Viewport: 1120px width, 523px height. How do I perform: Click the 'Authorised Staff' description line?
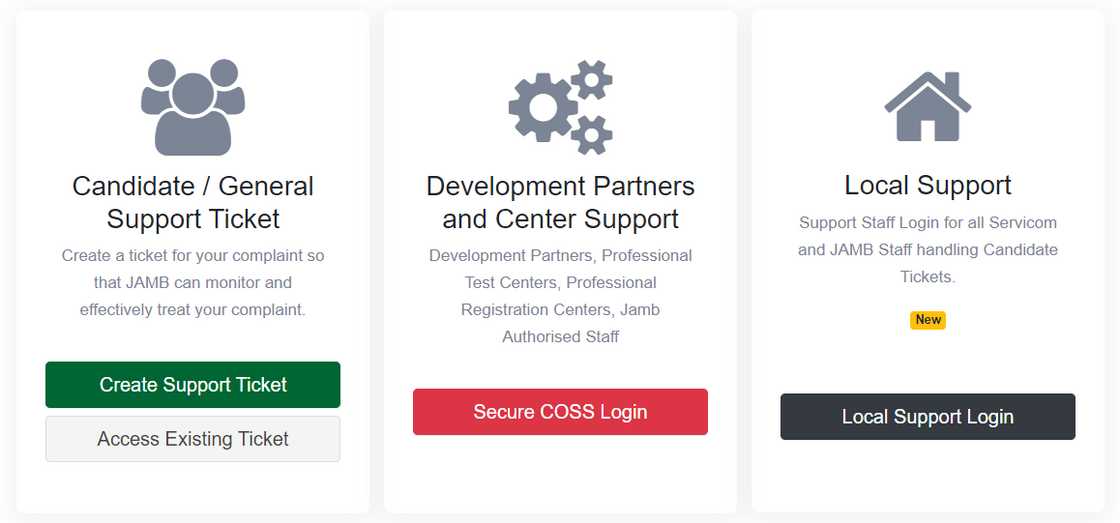(x=560, y=337)
